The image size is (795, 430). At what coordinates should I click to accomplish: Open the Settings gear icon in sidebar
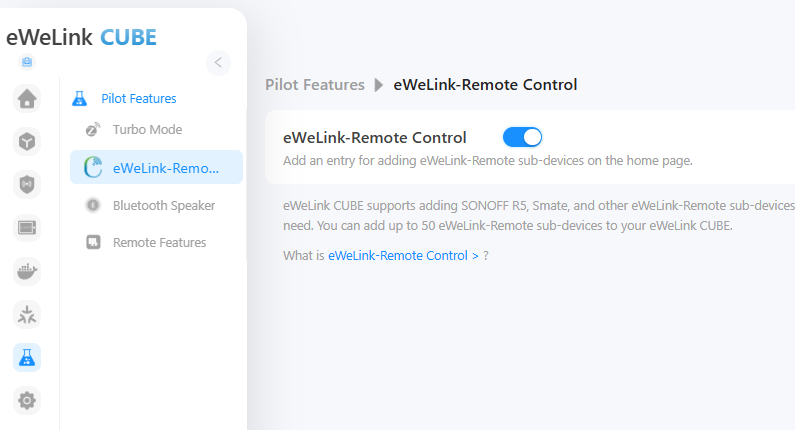point(27,400)
